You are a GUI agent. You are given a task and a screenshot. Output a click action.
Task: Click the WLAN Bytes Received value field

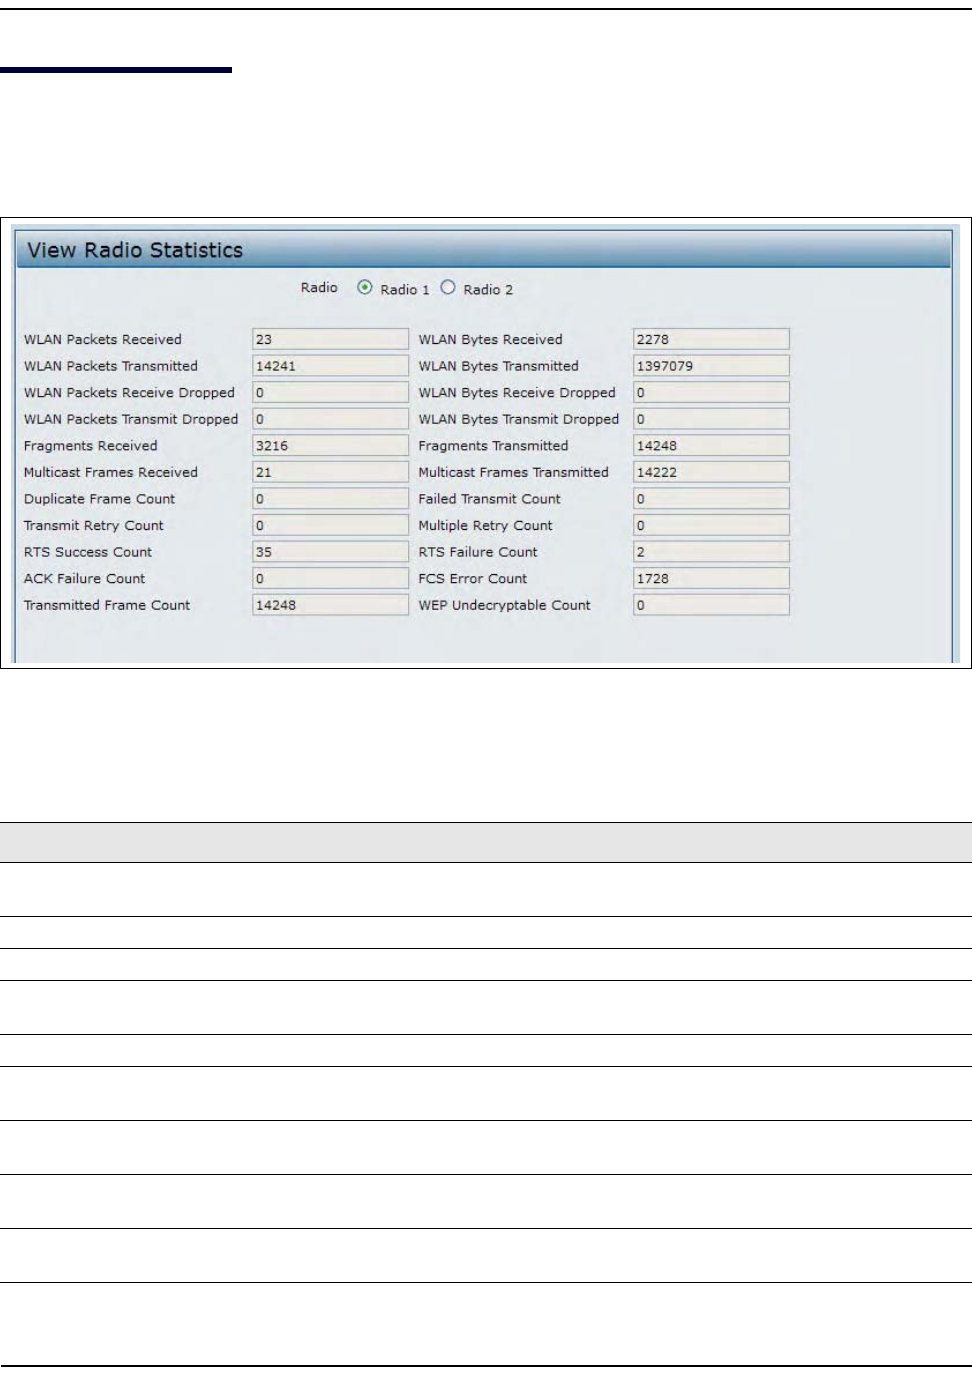(x=711, y=339)
